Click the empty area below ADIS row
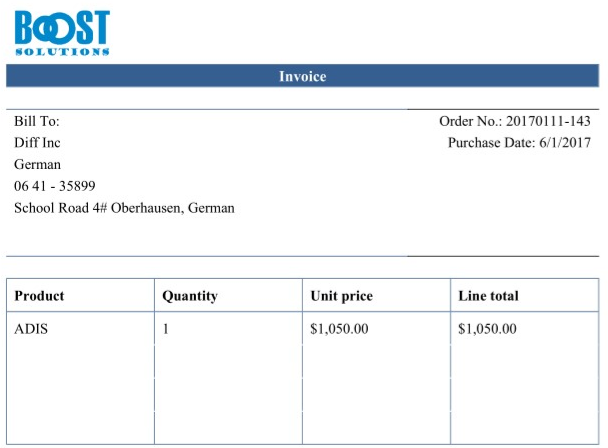The height and width of the screenshot is (448, 608). click(x=80, y=392)
